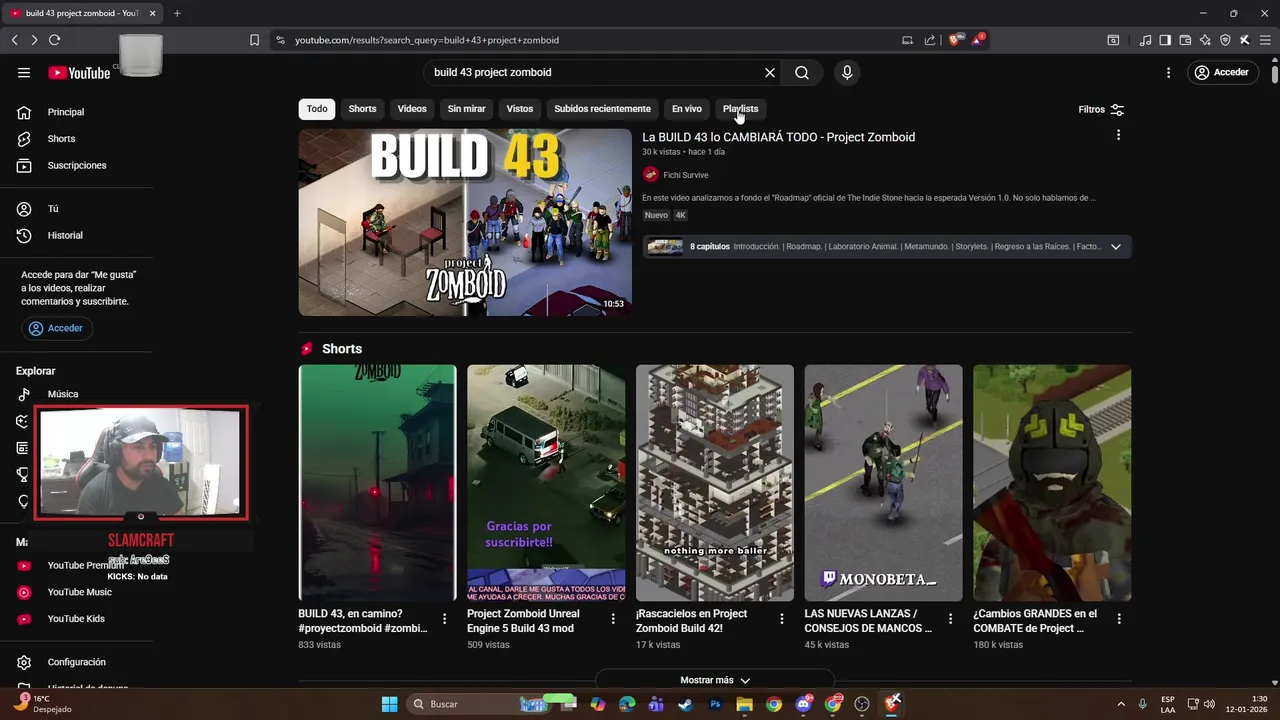Start voice search with the microphone
This screenshot has width=1280, height=720.
tap(847, 72)
